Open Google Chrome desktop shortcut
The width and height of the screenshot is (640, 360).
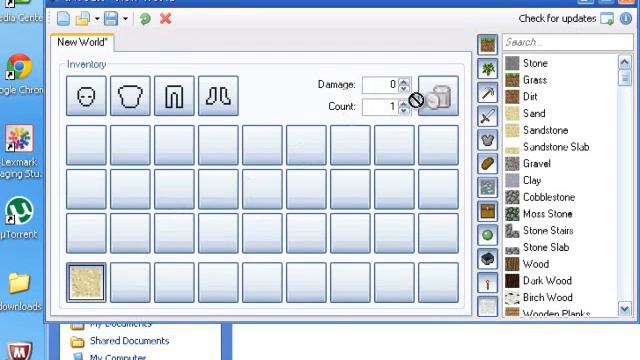pos(20,74)
